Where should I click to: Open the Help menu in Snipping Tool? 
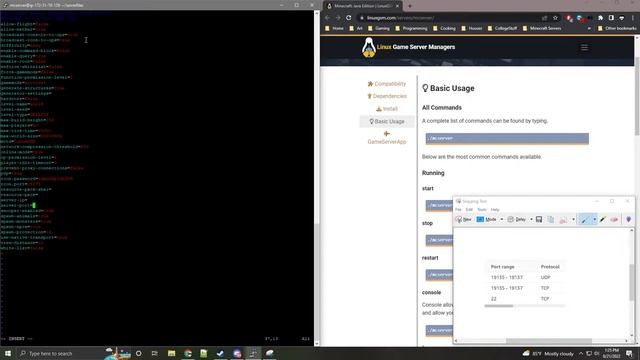coord(495,209)
